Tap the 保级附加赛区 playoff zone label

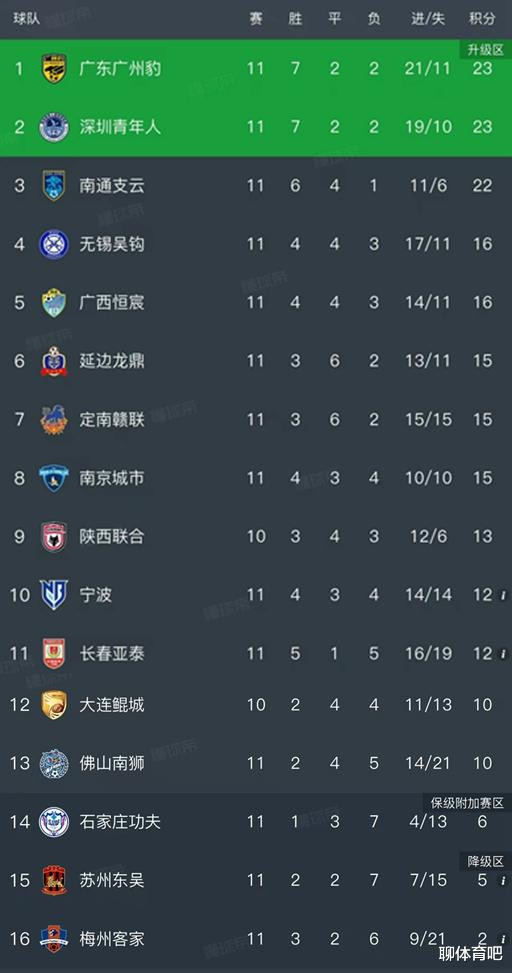[x=467, y=802]
